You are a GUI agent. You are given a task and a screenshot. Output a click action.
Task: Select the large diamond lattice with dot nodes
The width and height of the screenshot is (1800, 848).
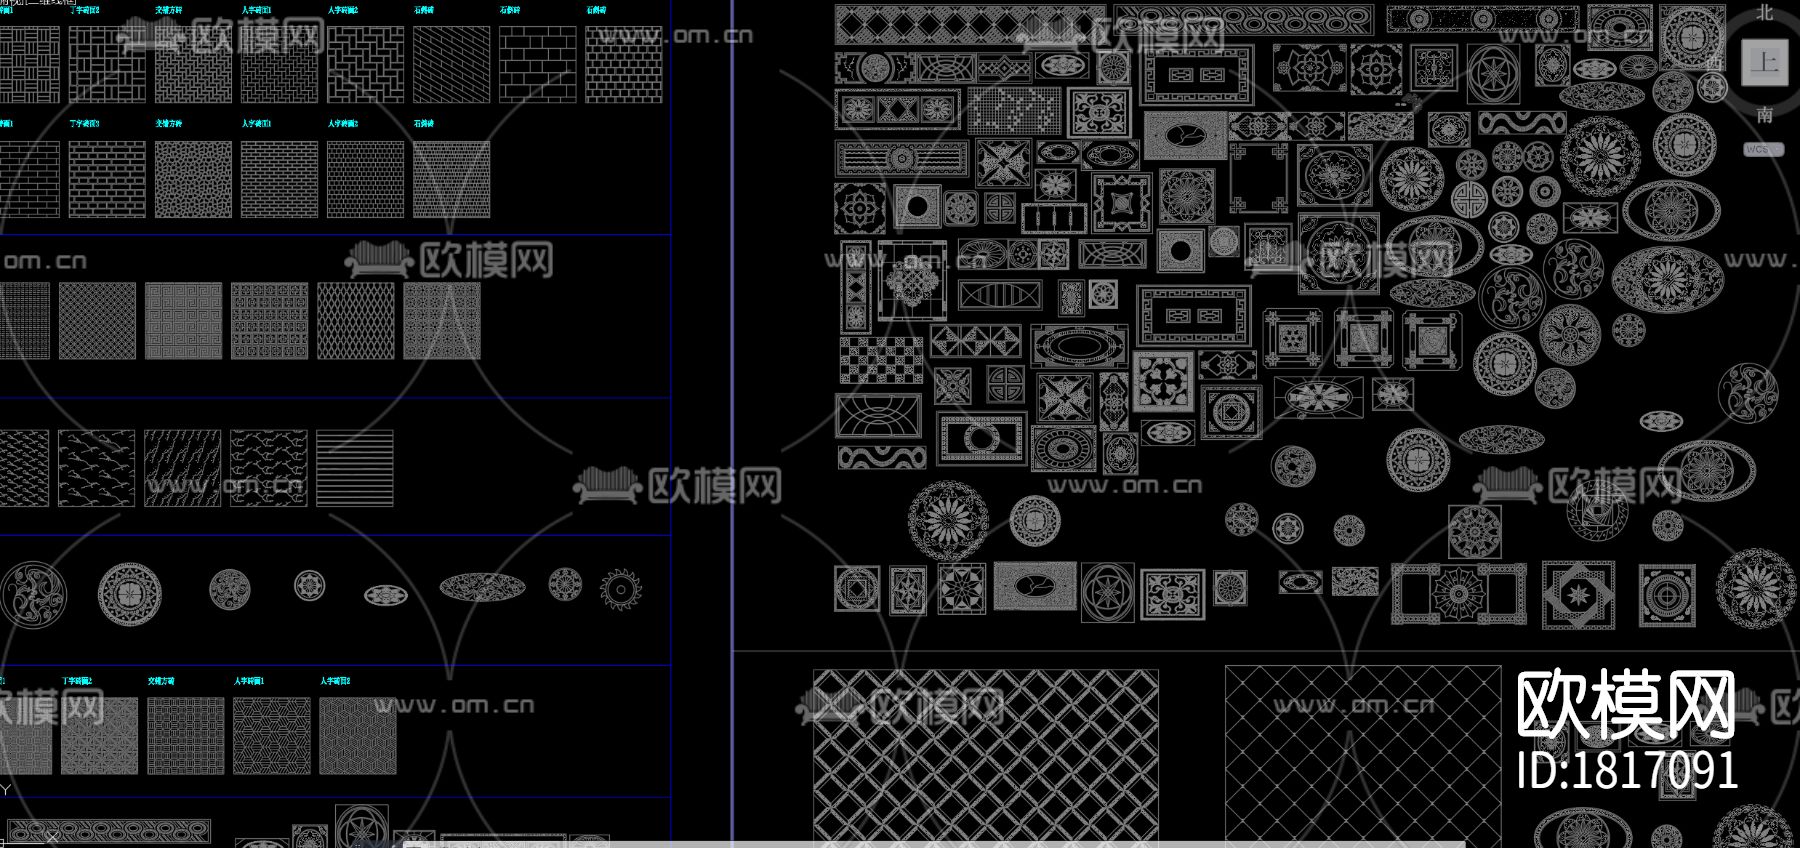pos(1363,755)
